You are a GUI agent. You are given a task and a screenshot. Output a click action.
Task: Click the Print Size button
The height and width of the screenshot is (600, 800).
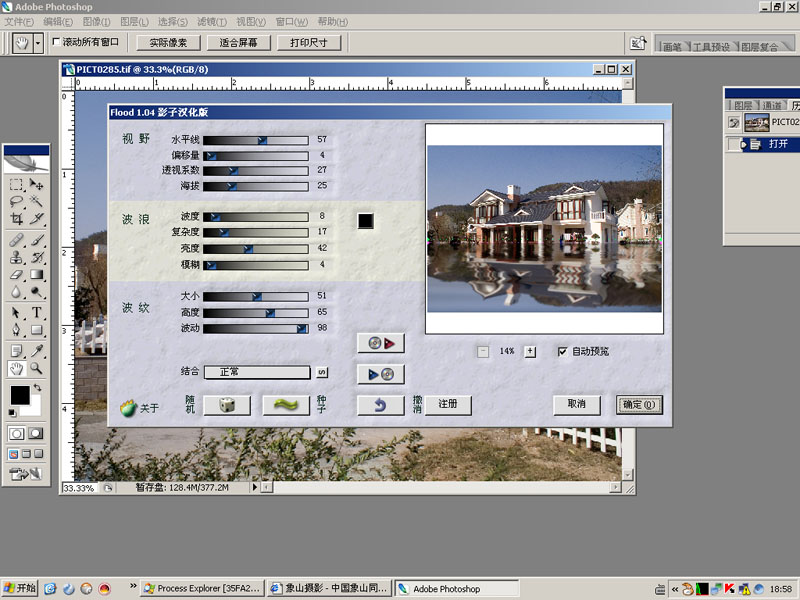(x=309, y=43)
